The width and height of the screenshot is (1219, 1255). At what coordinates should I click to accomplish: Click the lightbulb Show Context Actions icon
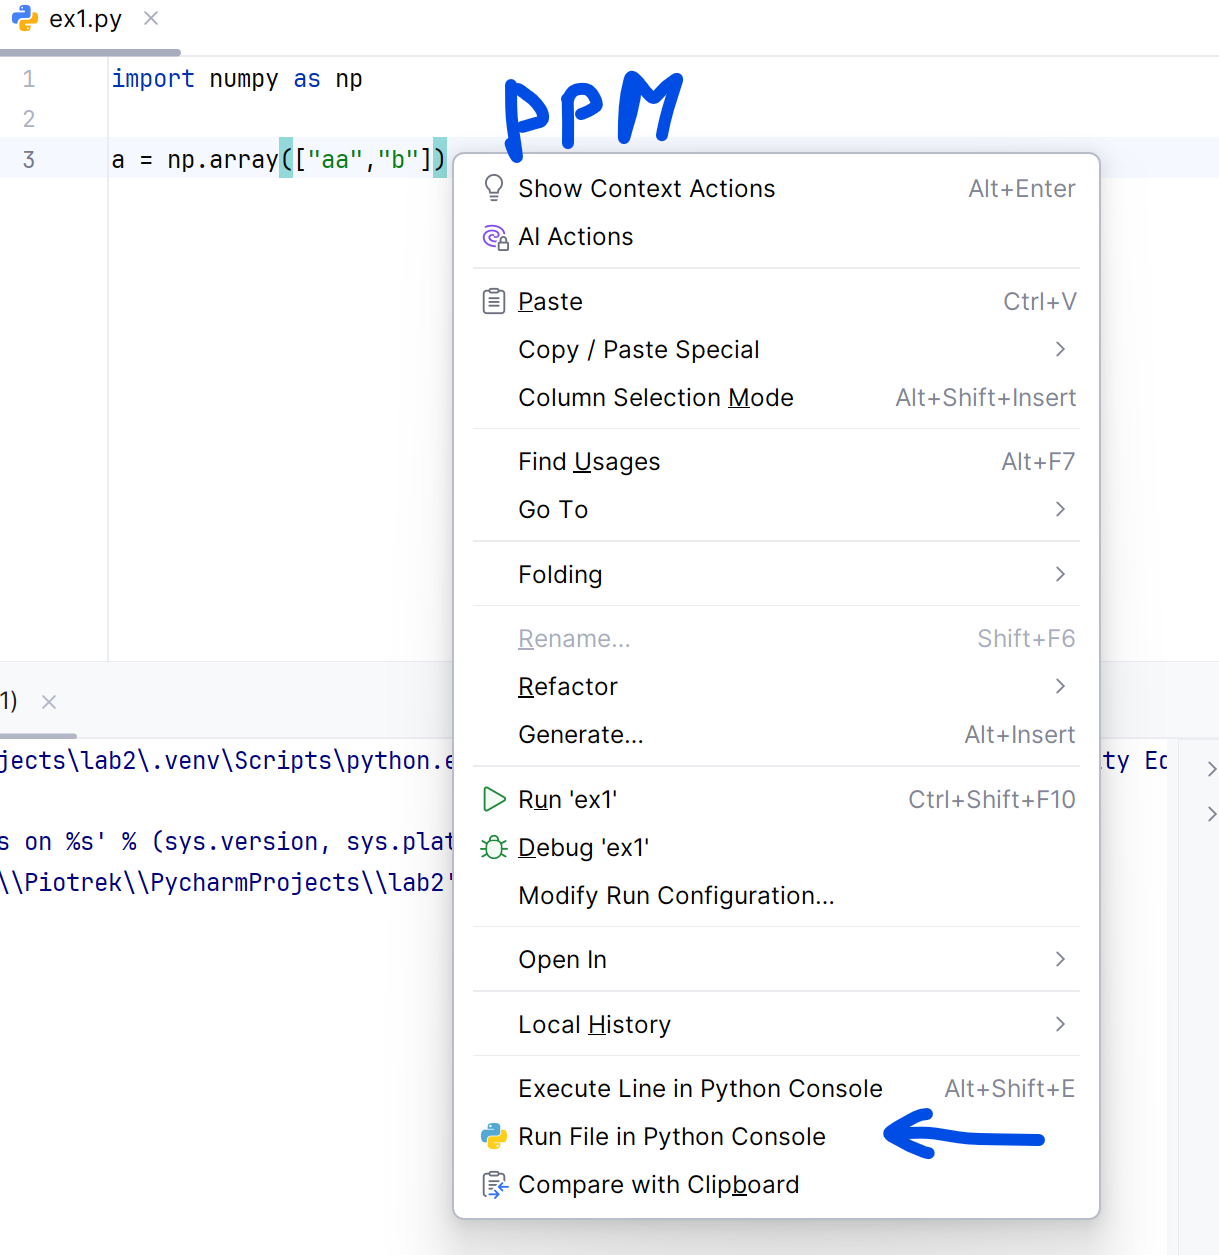pos(494,188)
